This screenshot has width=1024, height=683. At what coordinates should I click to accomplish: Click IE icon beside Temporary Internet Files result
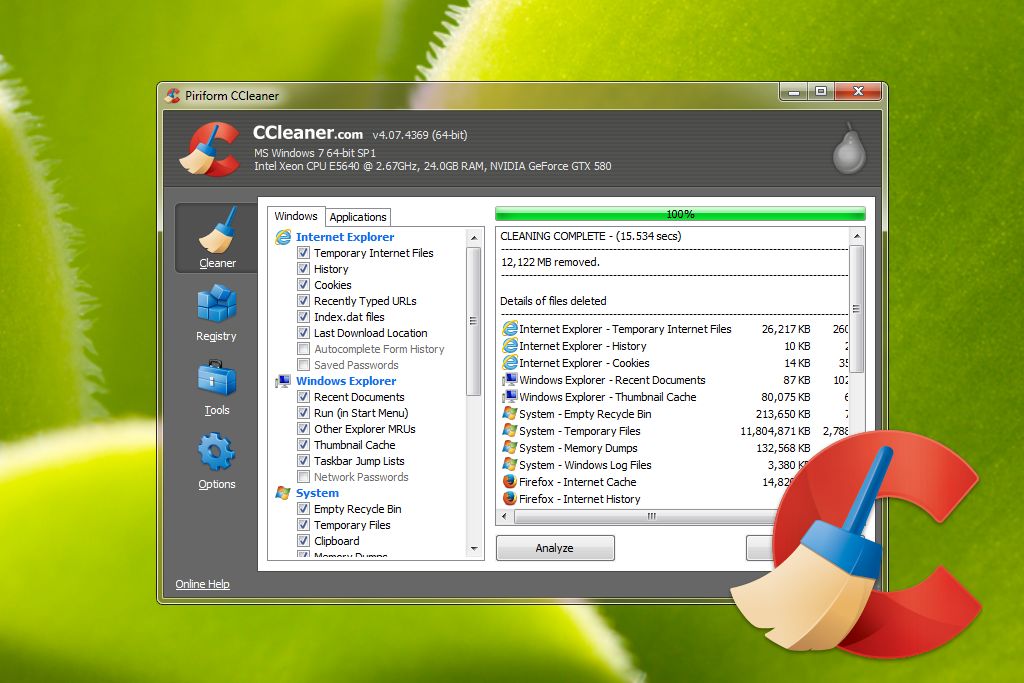tap(509, 329)
